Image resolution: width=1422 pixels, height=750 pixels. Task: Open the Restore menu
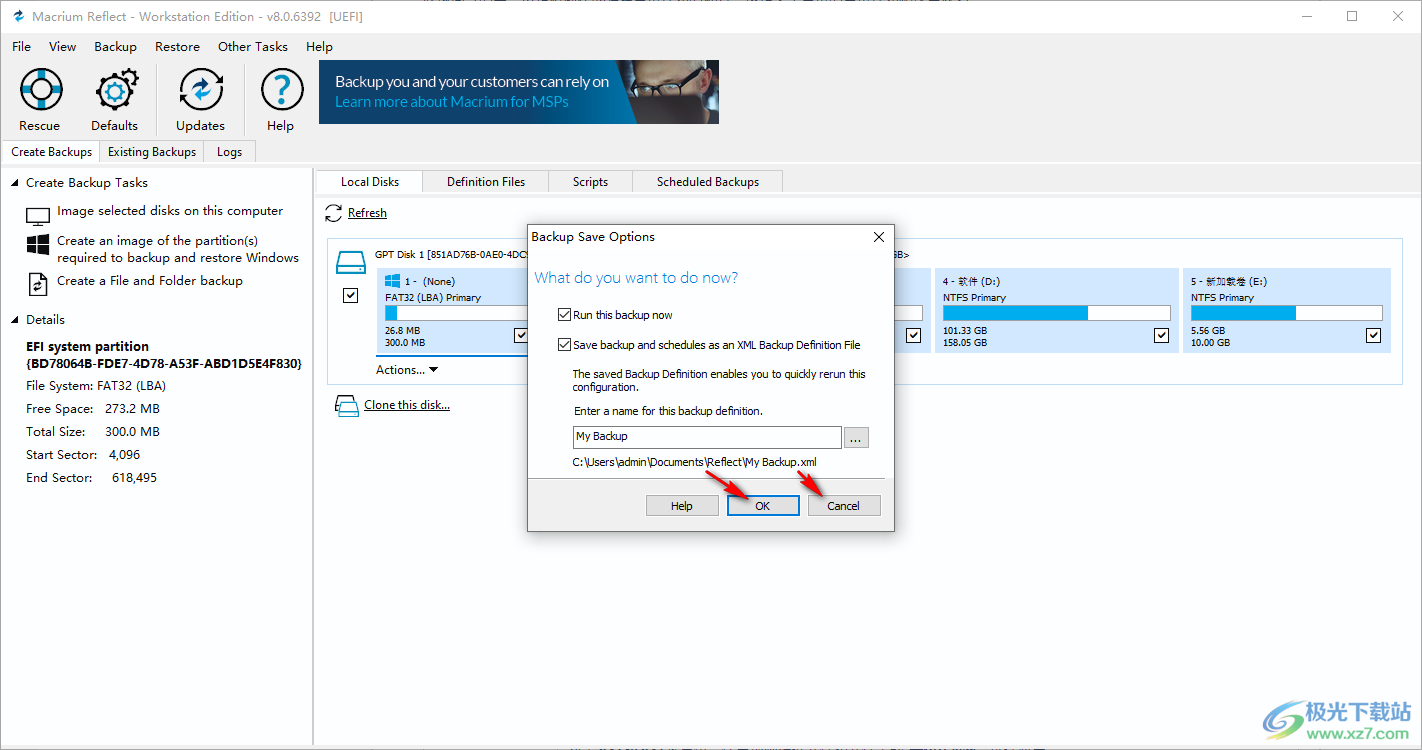[177, 47]
